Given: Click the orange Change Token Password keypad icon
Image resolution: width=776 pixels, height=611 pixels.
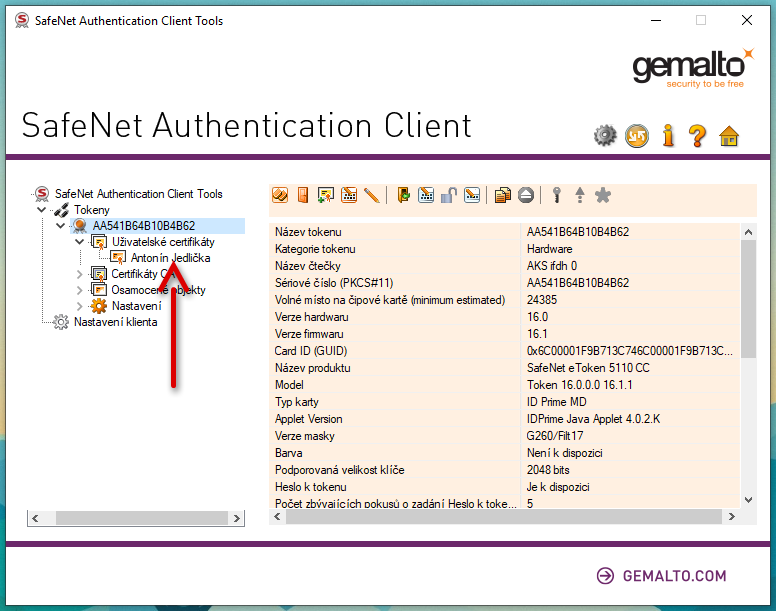Looking at the screenshot, I should [x=349, y=195].
